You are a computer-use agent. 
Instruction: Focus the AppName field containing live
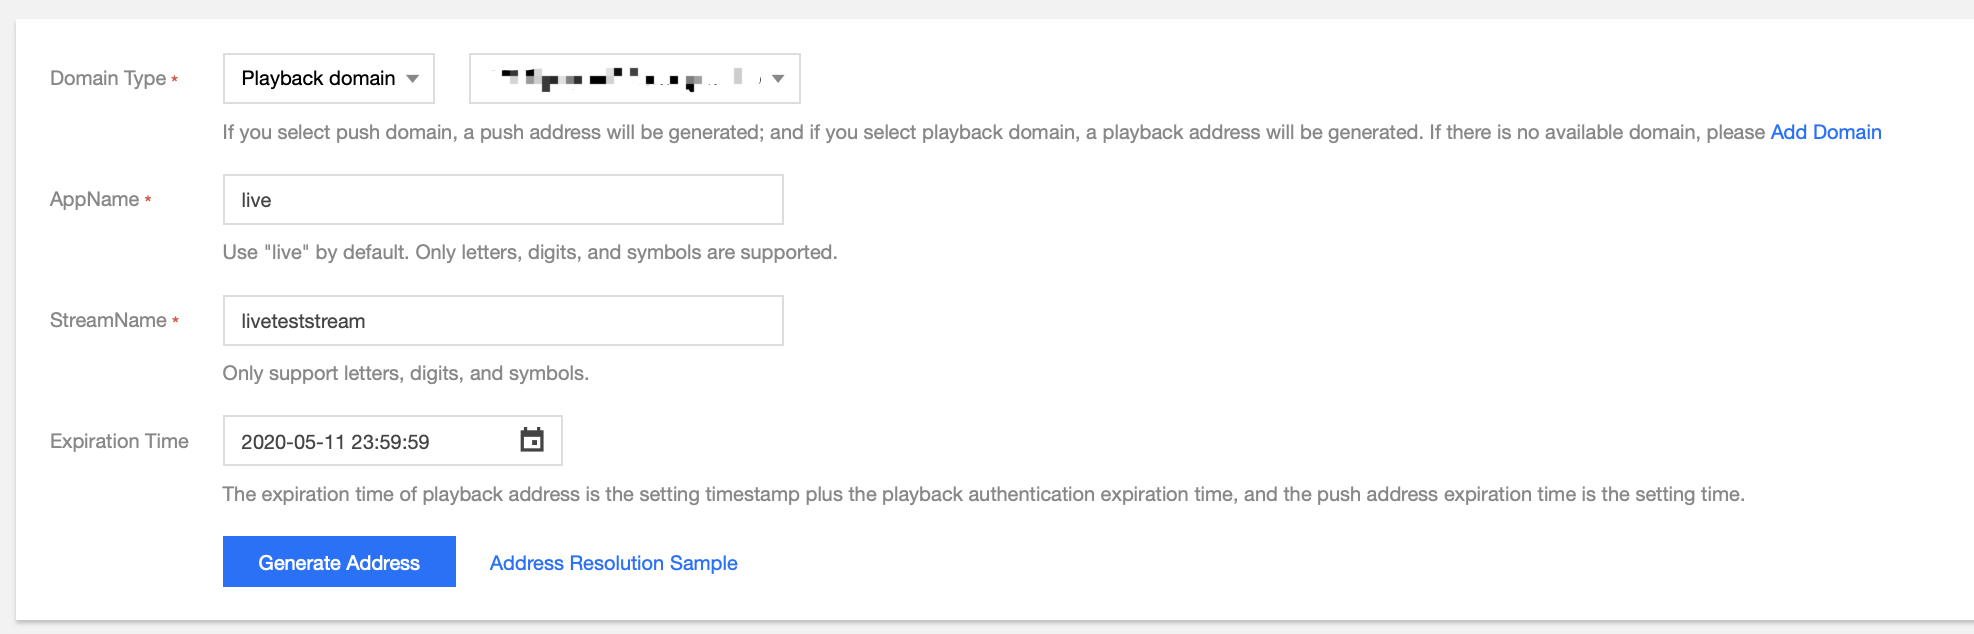[502, 200]
